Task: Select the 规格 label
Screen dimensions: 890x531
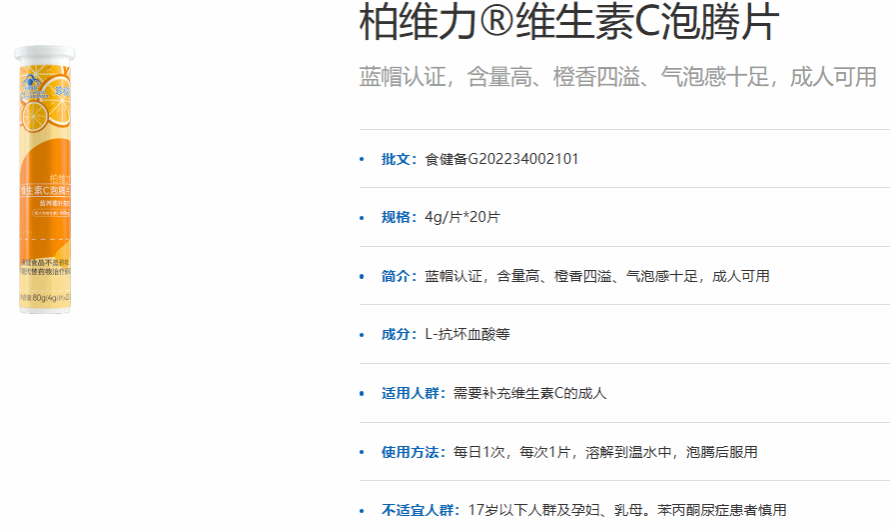Action: click(x=399, y=217)
